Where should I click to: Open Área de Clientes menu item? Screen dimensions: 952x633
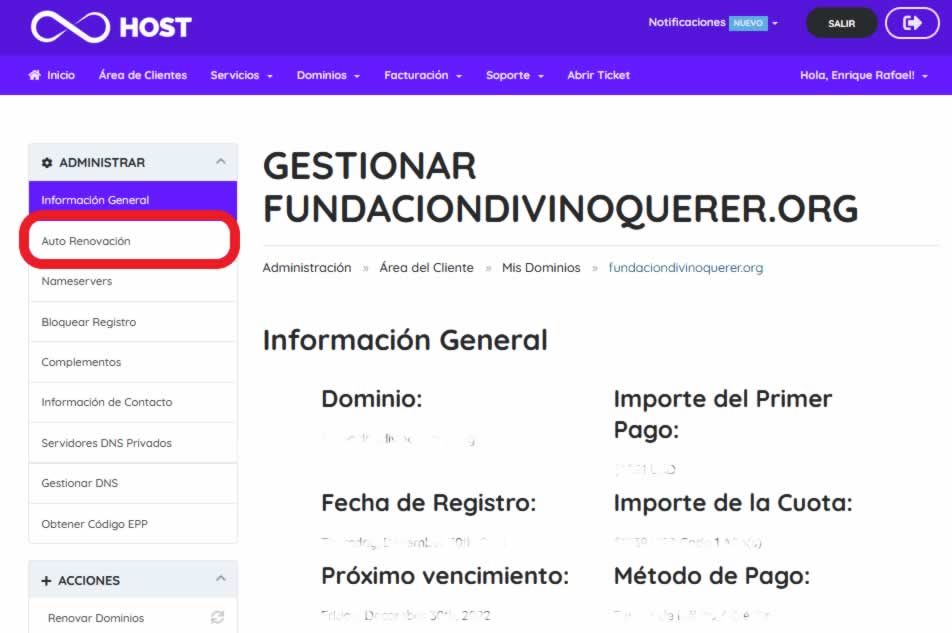[143, 75]
